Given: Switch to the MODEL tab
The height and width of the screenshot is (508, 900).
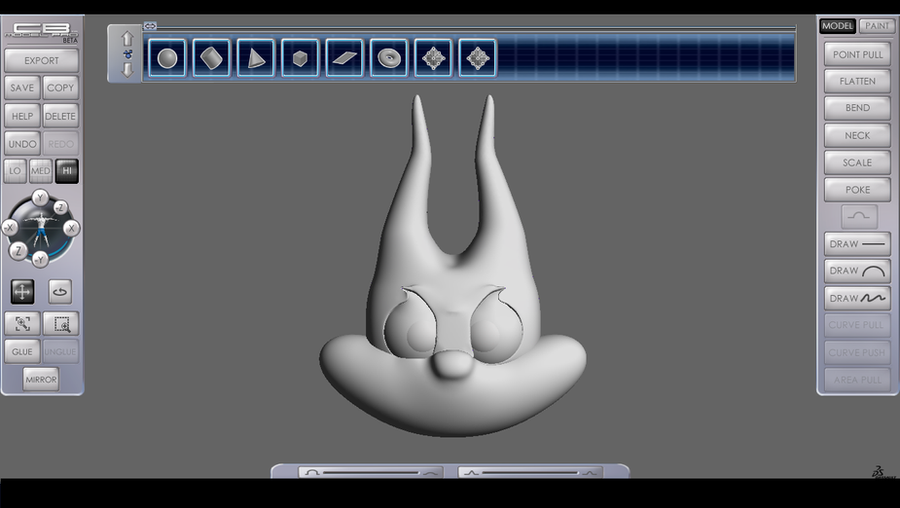Looking at the screenshot, I should coord(837,26).
